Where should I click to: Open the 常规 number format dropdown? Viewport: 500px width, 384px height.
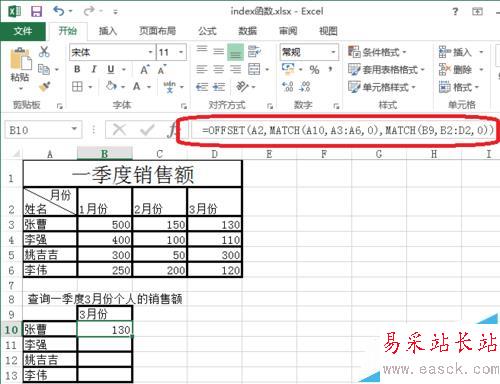pos(333,52)
